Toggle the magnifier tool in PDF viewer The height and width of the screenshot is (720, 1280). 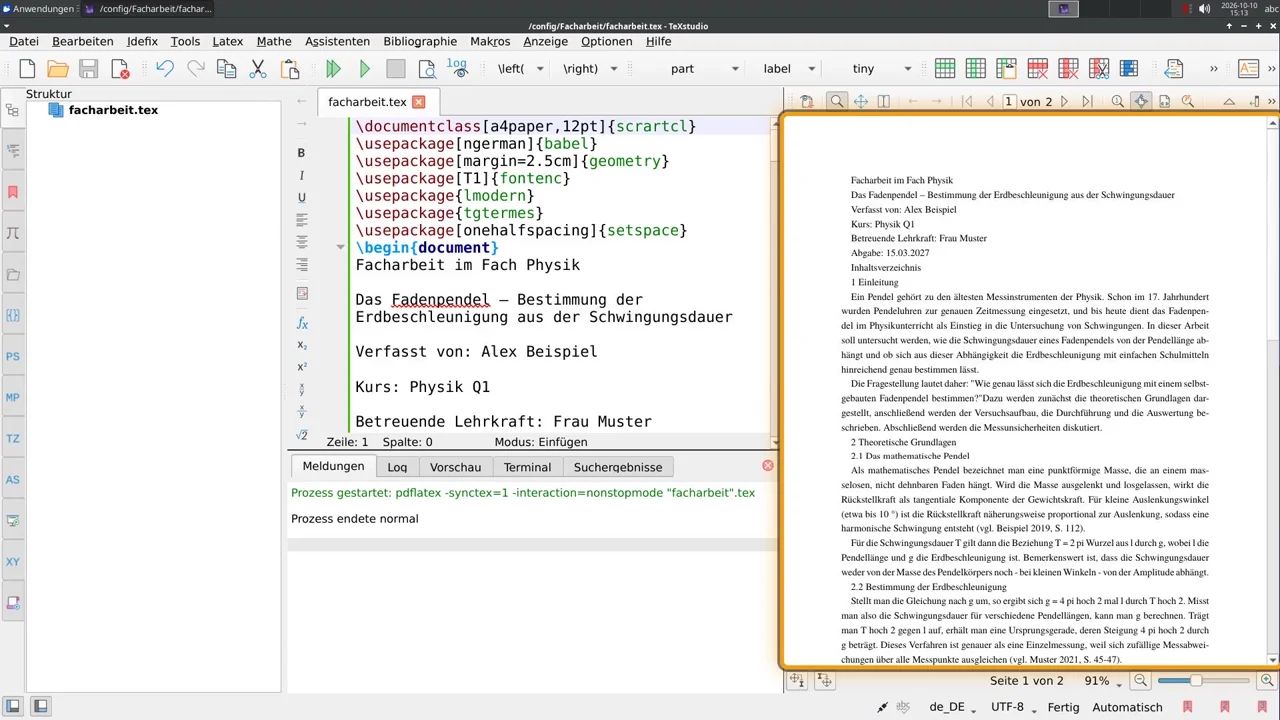click(x=836, y=101)
